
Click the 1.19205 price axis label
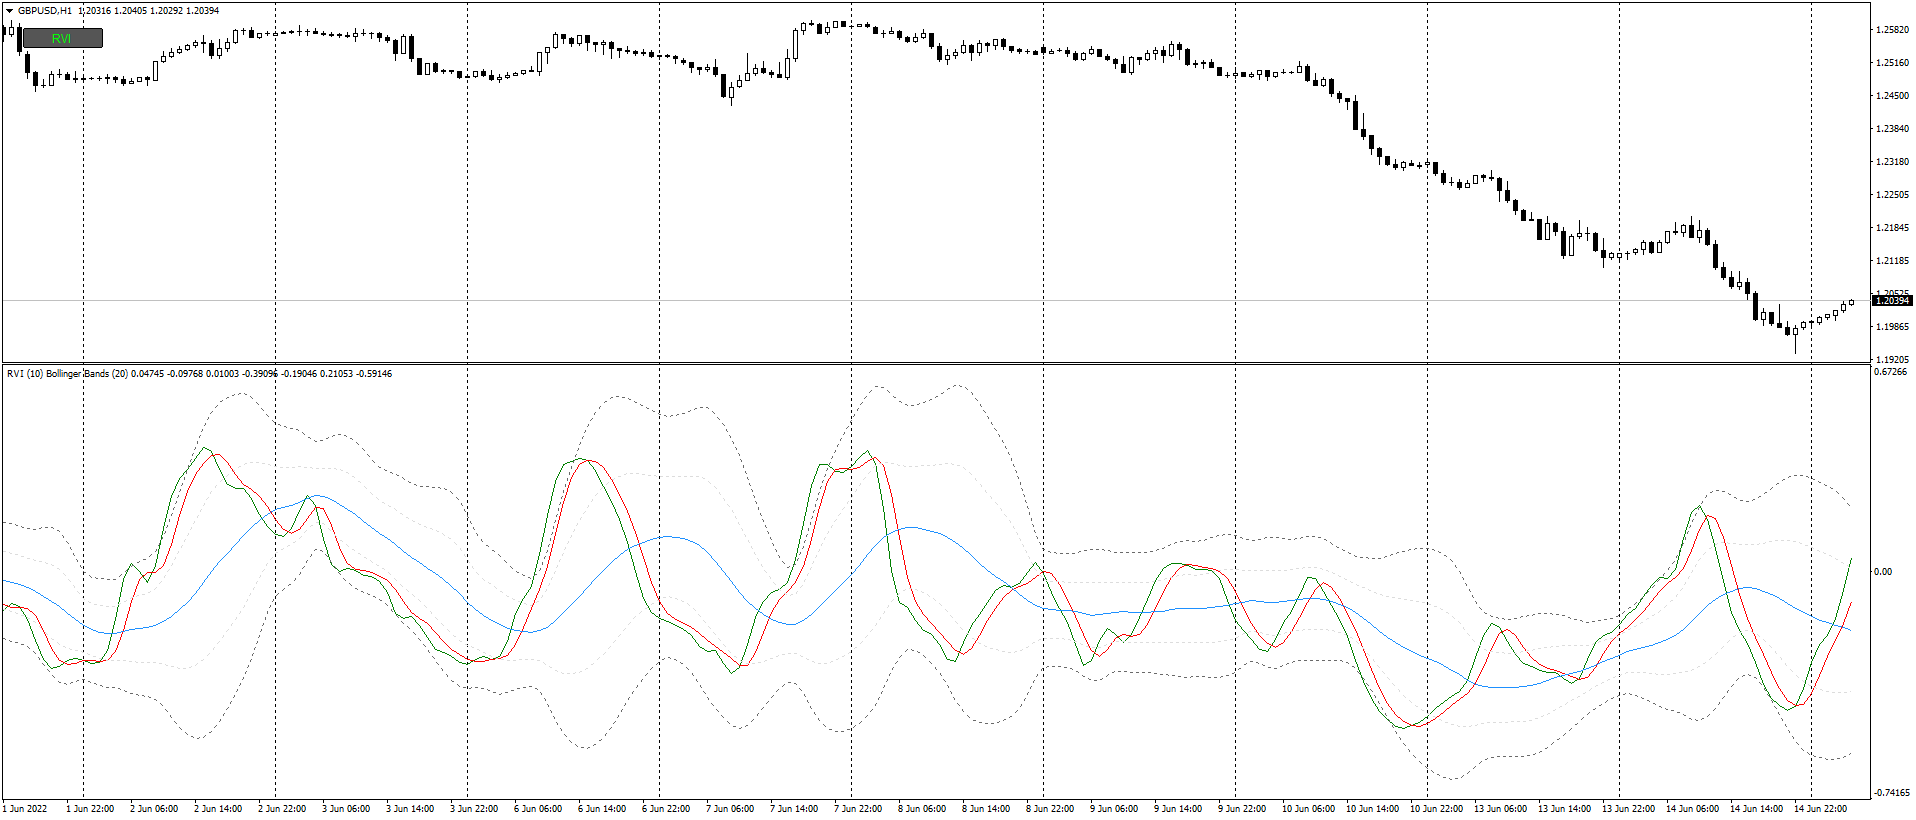[x=1891, y=359]
